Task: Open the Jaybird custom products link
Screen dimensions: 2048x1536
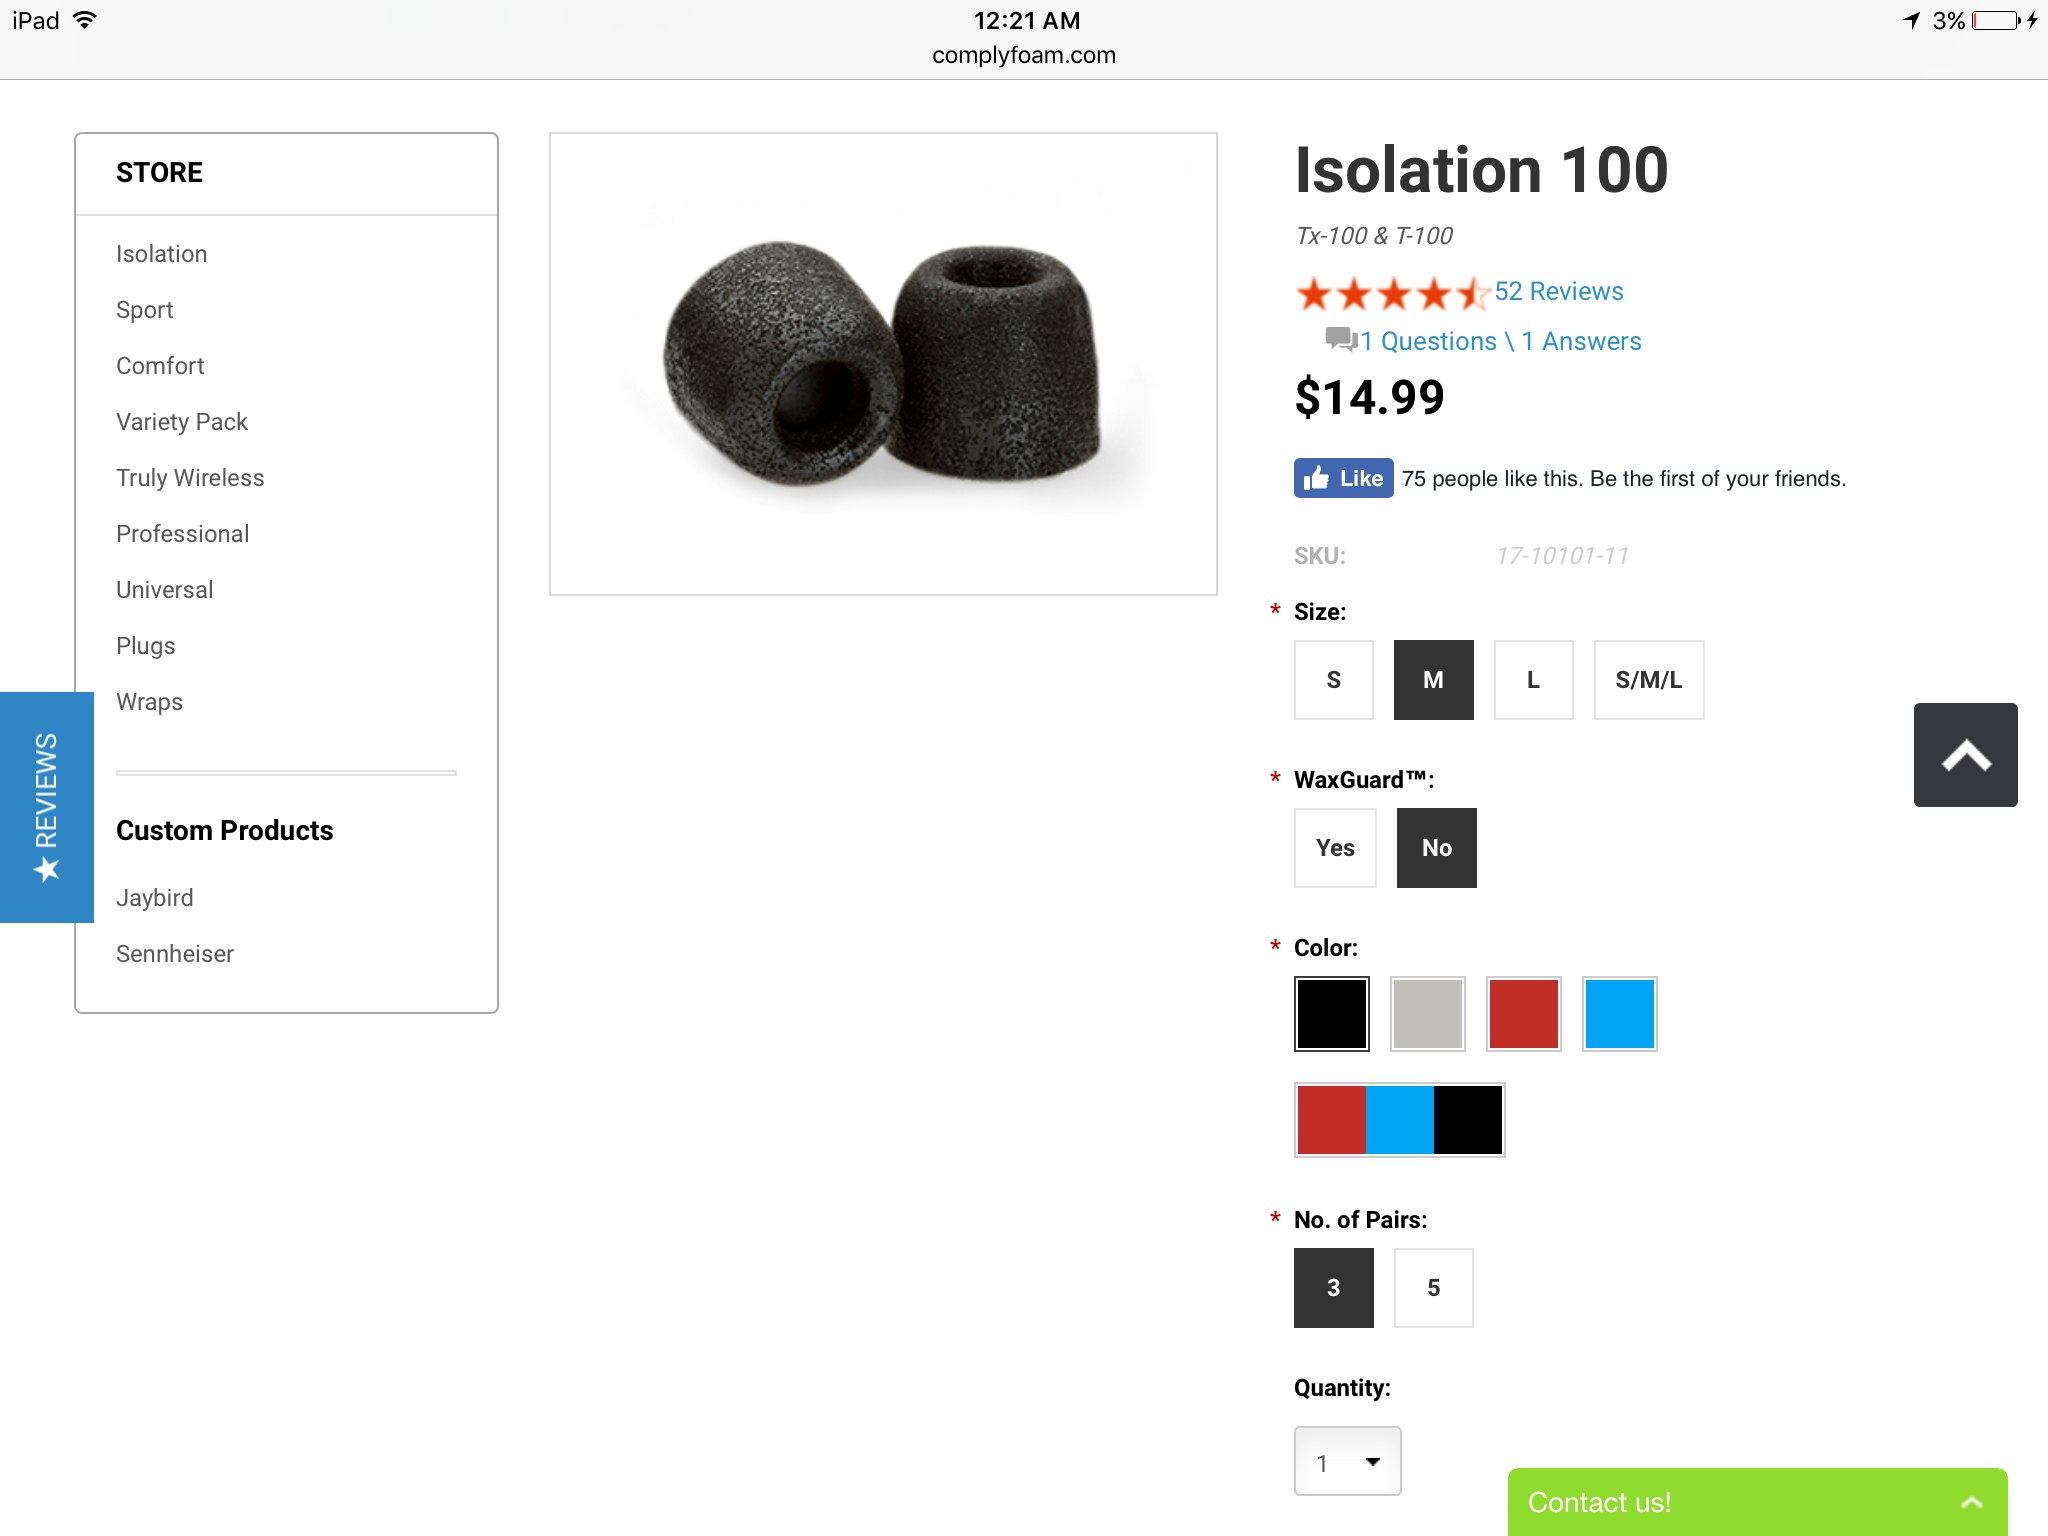Action: coord(155,898)
